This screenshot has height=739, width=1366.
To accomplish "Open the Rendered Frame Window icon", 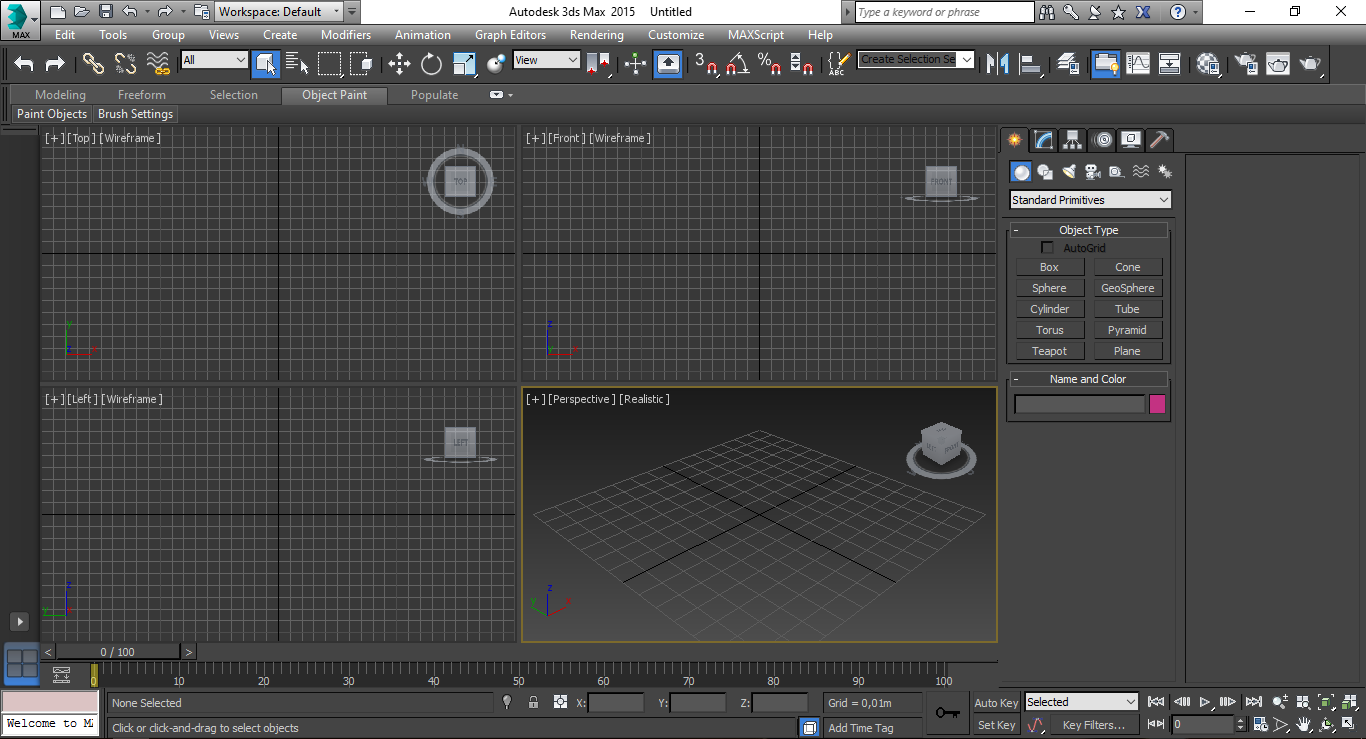I will [x=1278, y=64].
